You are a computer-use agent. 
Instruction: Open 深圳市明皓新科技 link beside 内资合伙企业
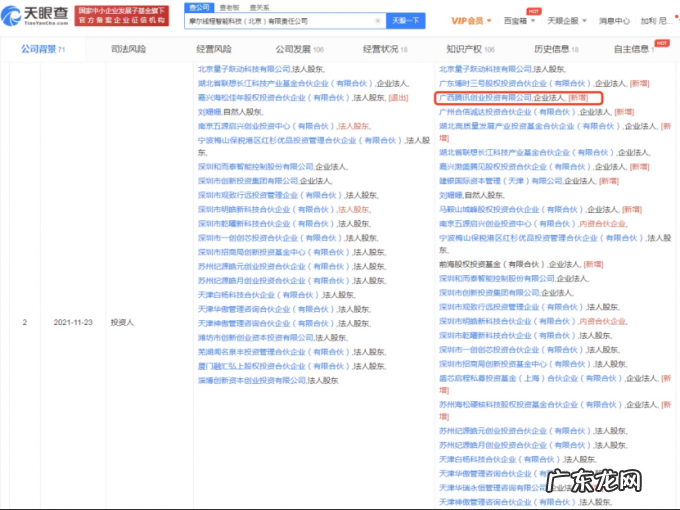click(x=507, y=321)
